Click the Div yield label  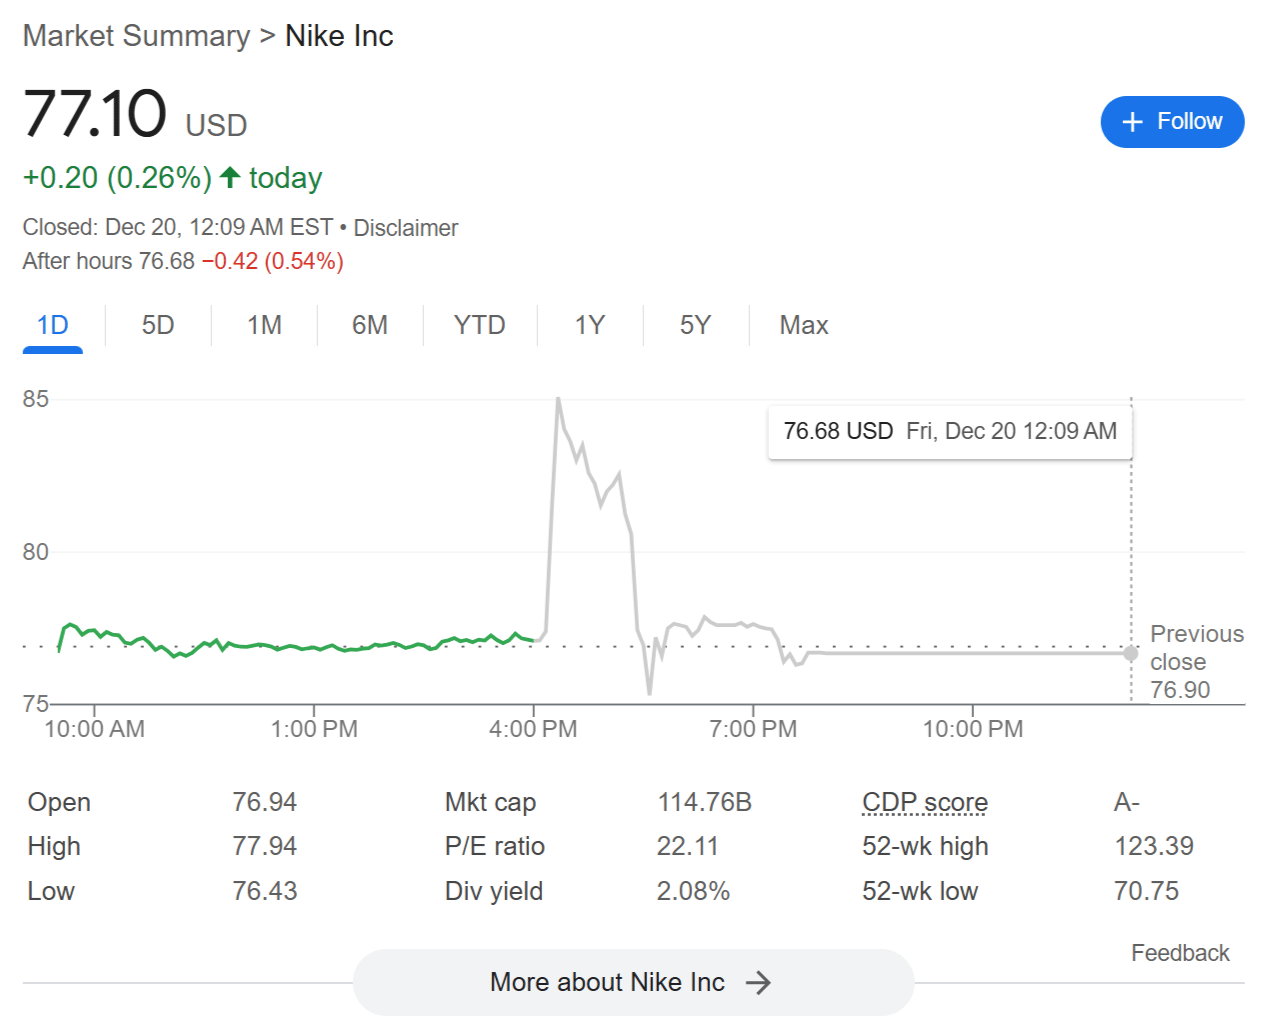coord(494,891)
